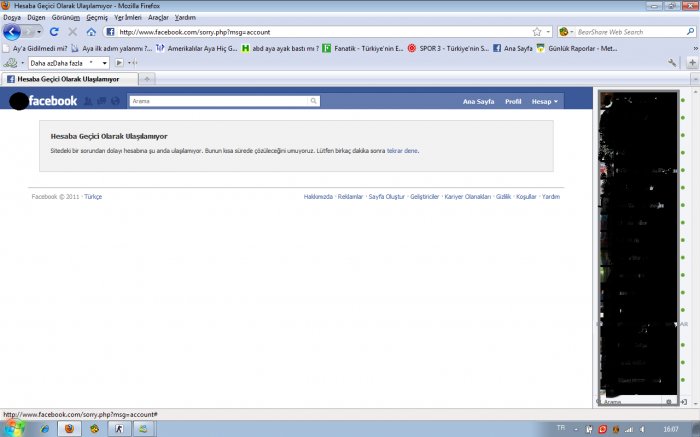Screen dimensions: 700x437
Task: Open the Yardım menu
Action: coord(185,17)
